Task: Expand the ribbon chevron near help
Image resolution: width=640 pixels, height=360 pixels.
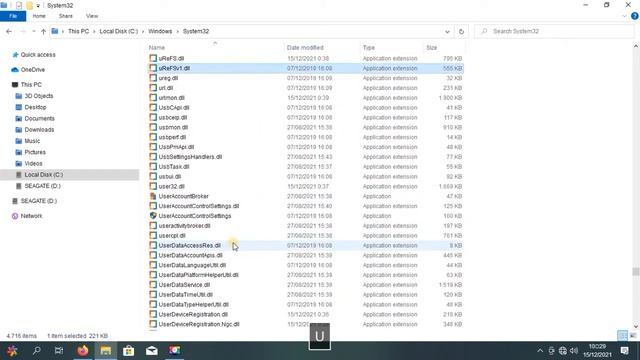Action: [624, 16]
